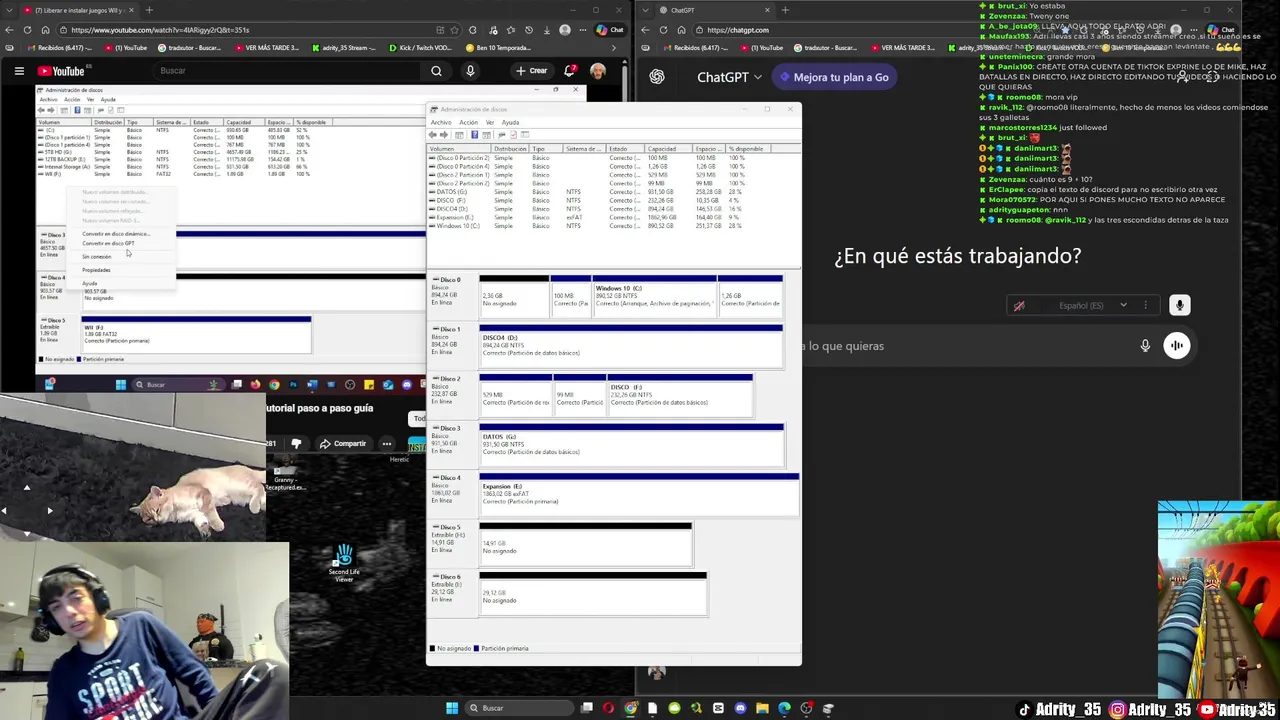Reload the YouTube browser page
The image size is (1280, 720).
click(x=27, y=30)
